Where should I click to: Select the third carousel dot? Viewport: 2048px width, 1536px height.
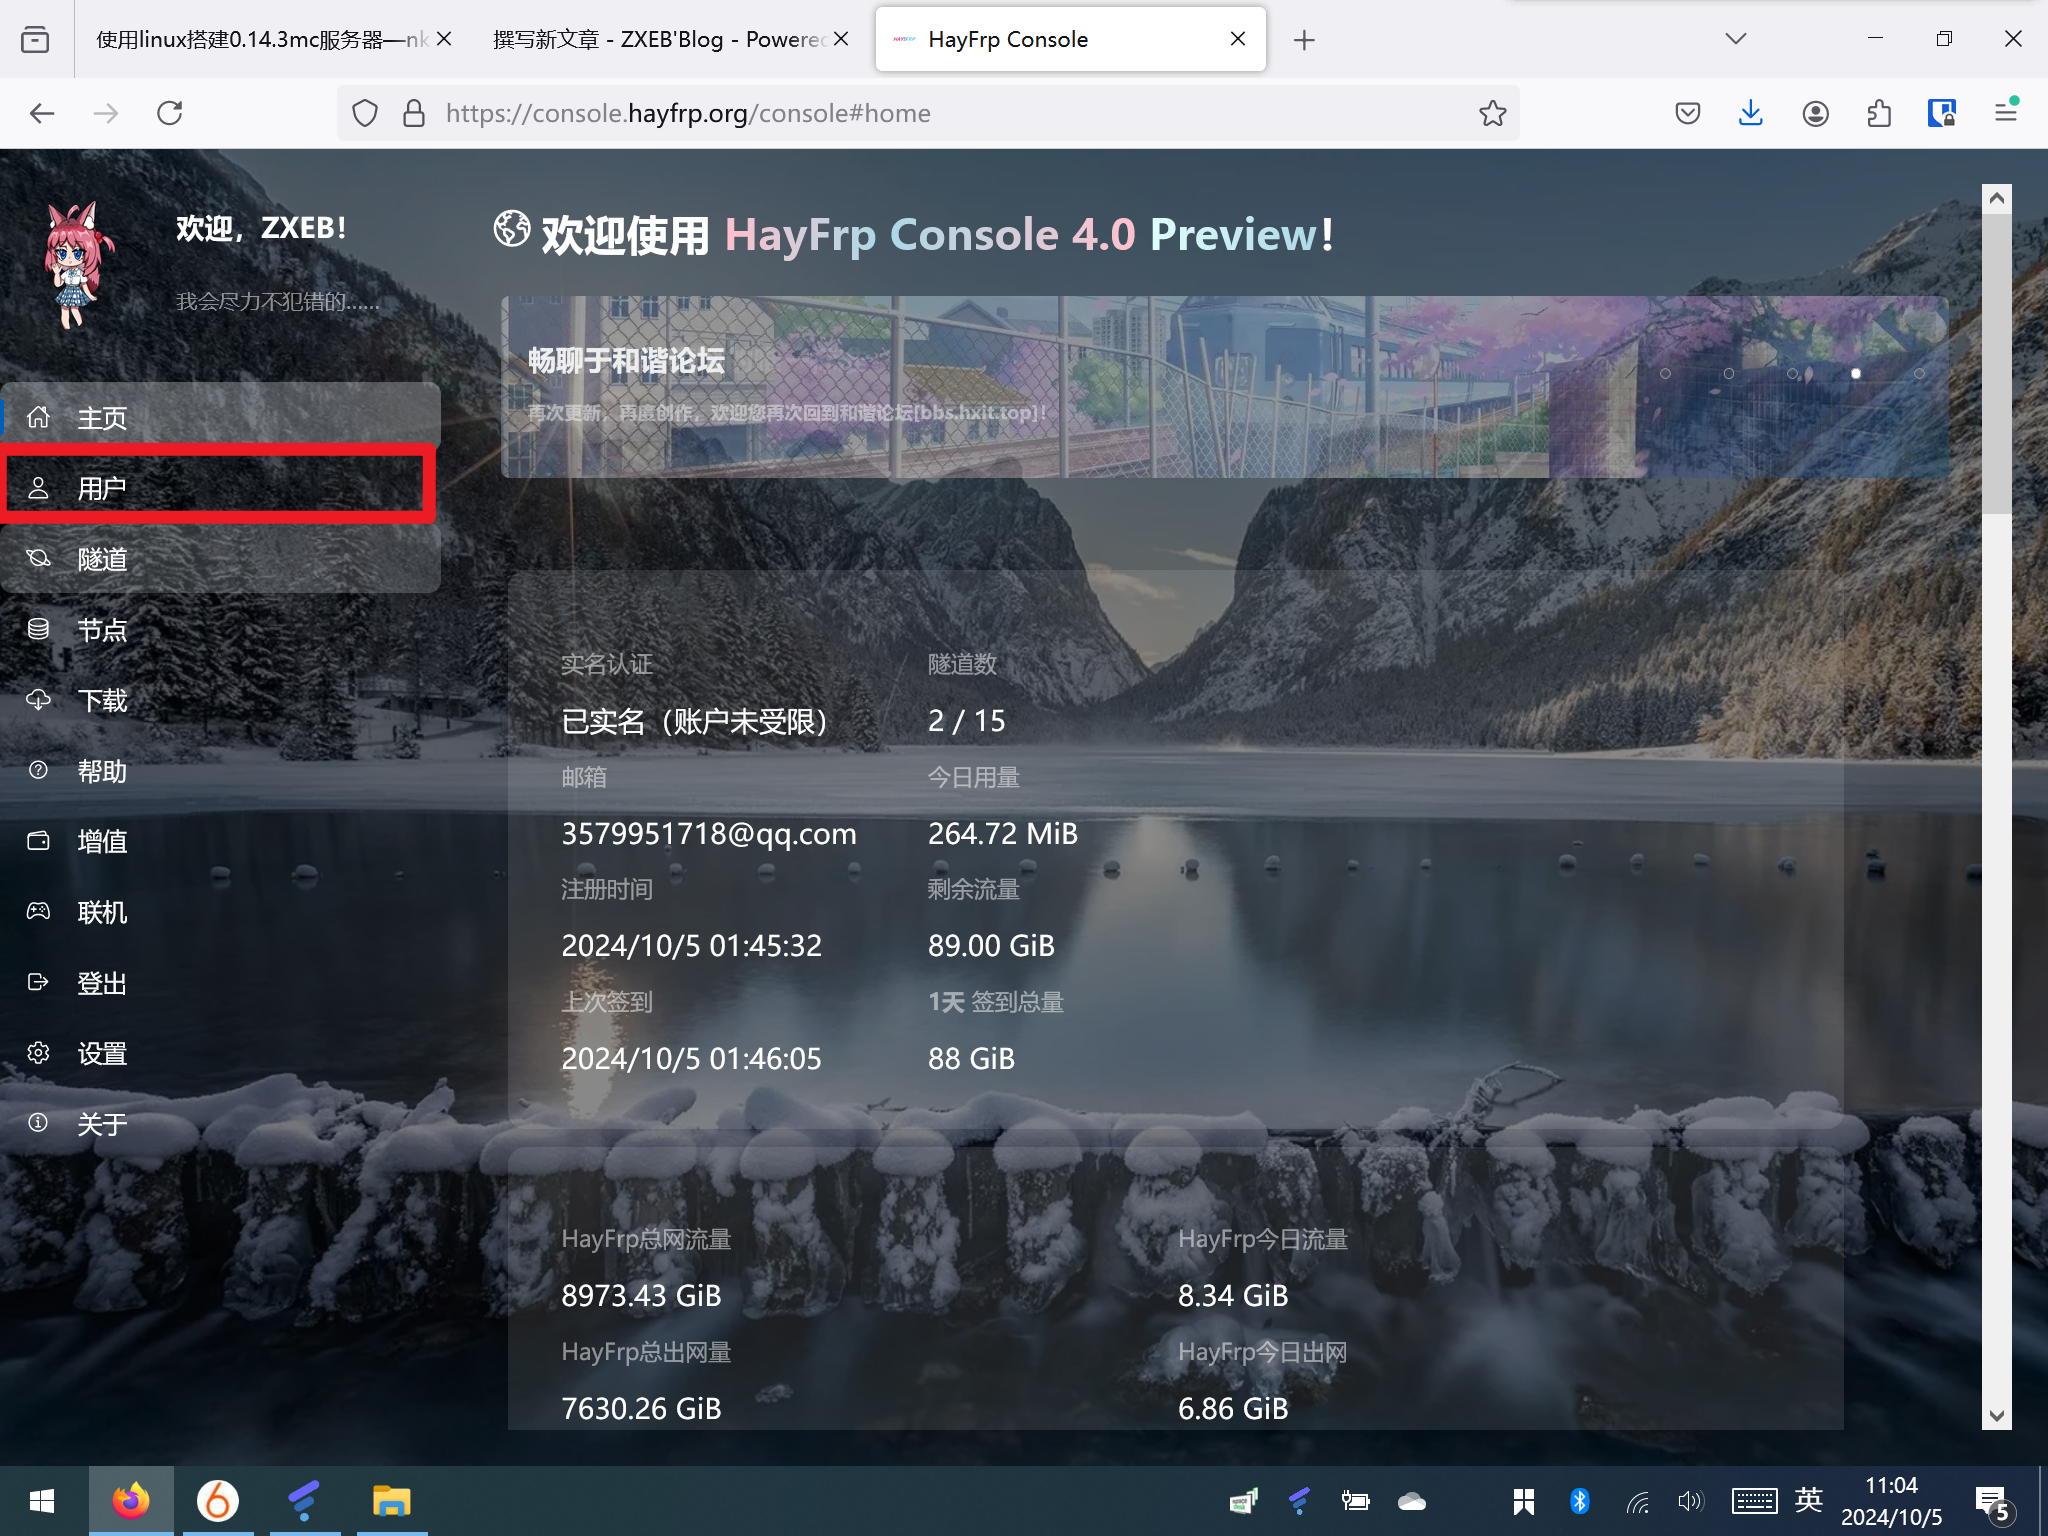pos(1793,374)
